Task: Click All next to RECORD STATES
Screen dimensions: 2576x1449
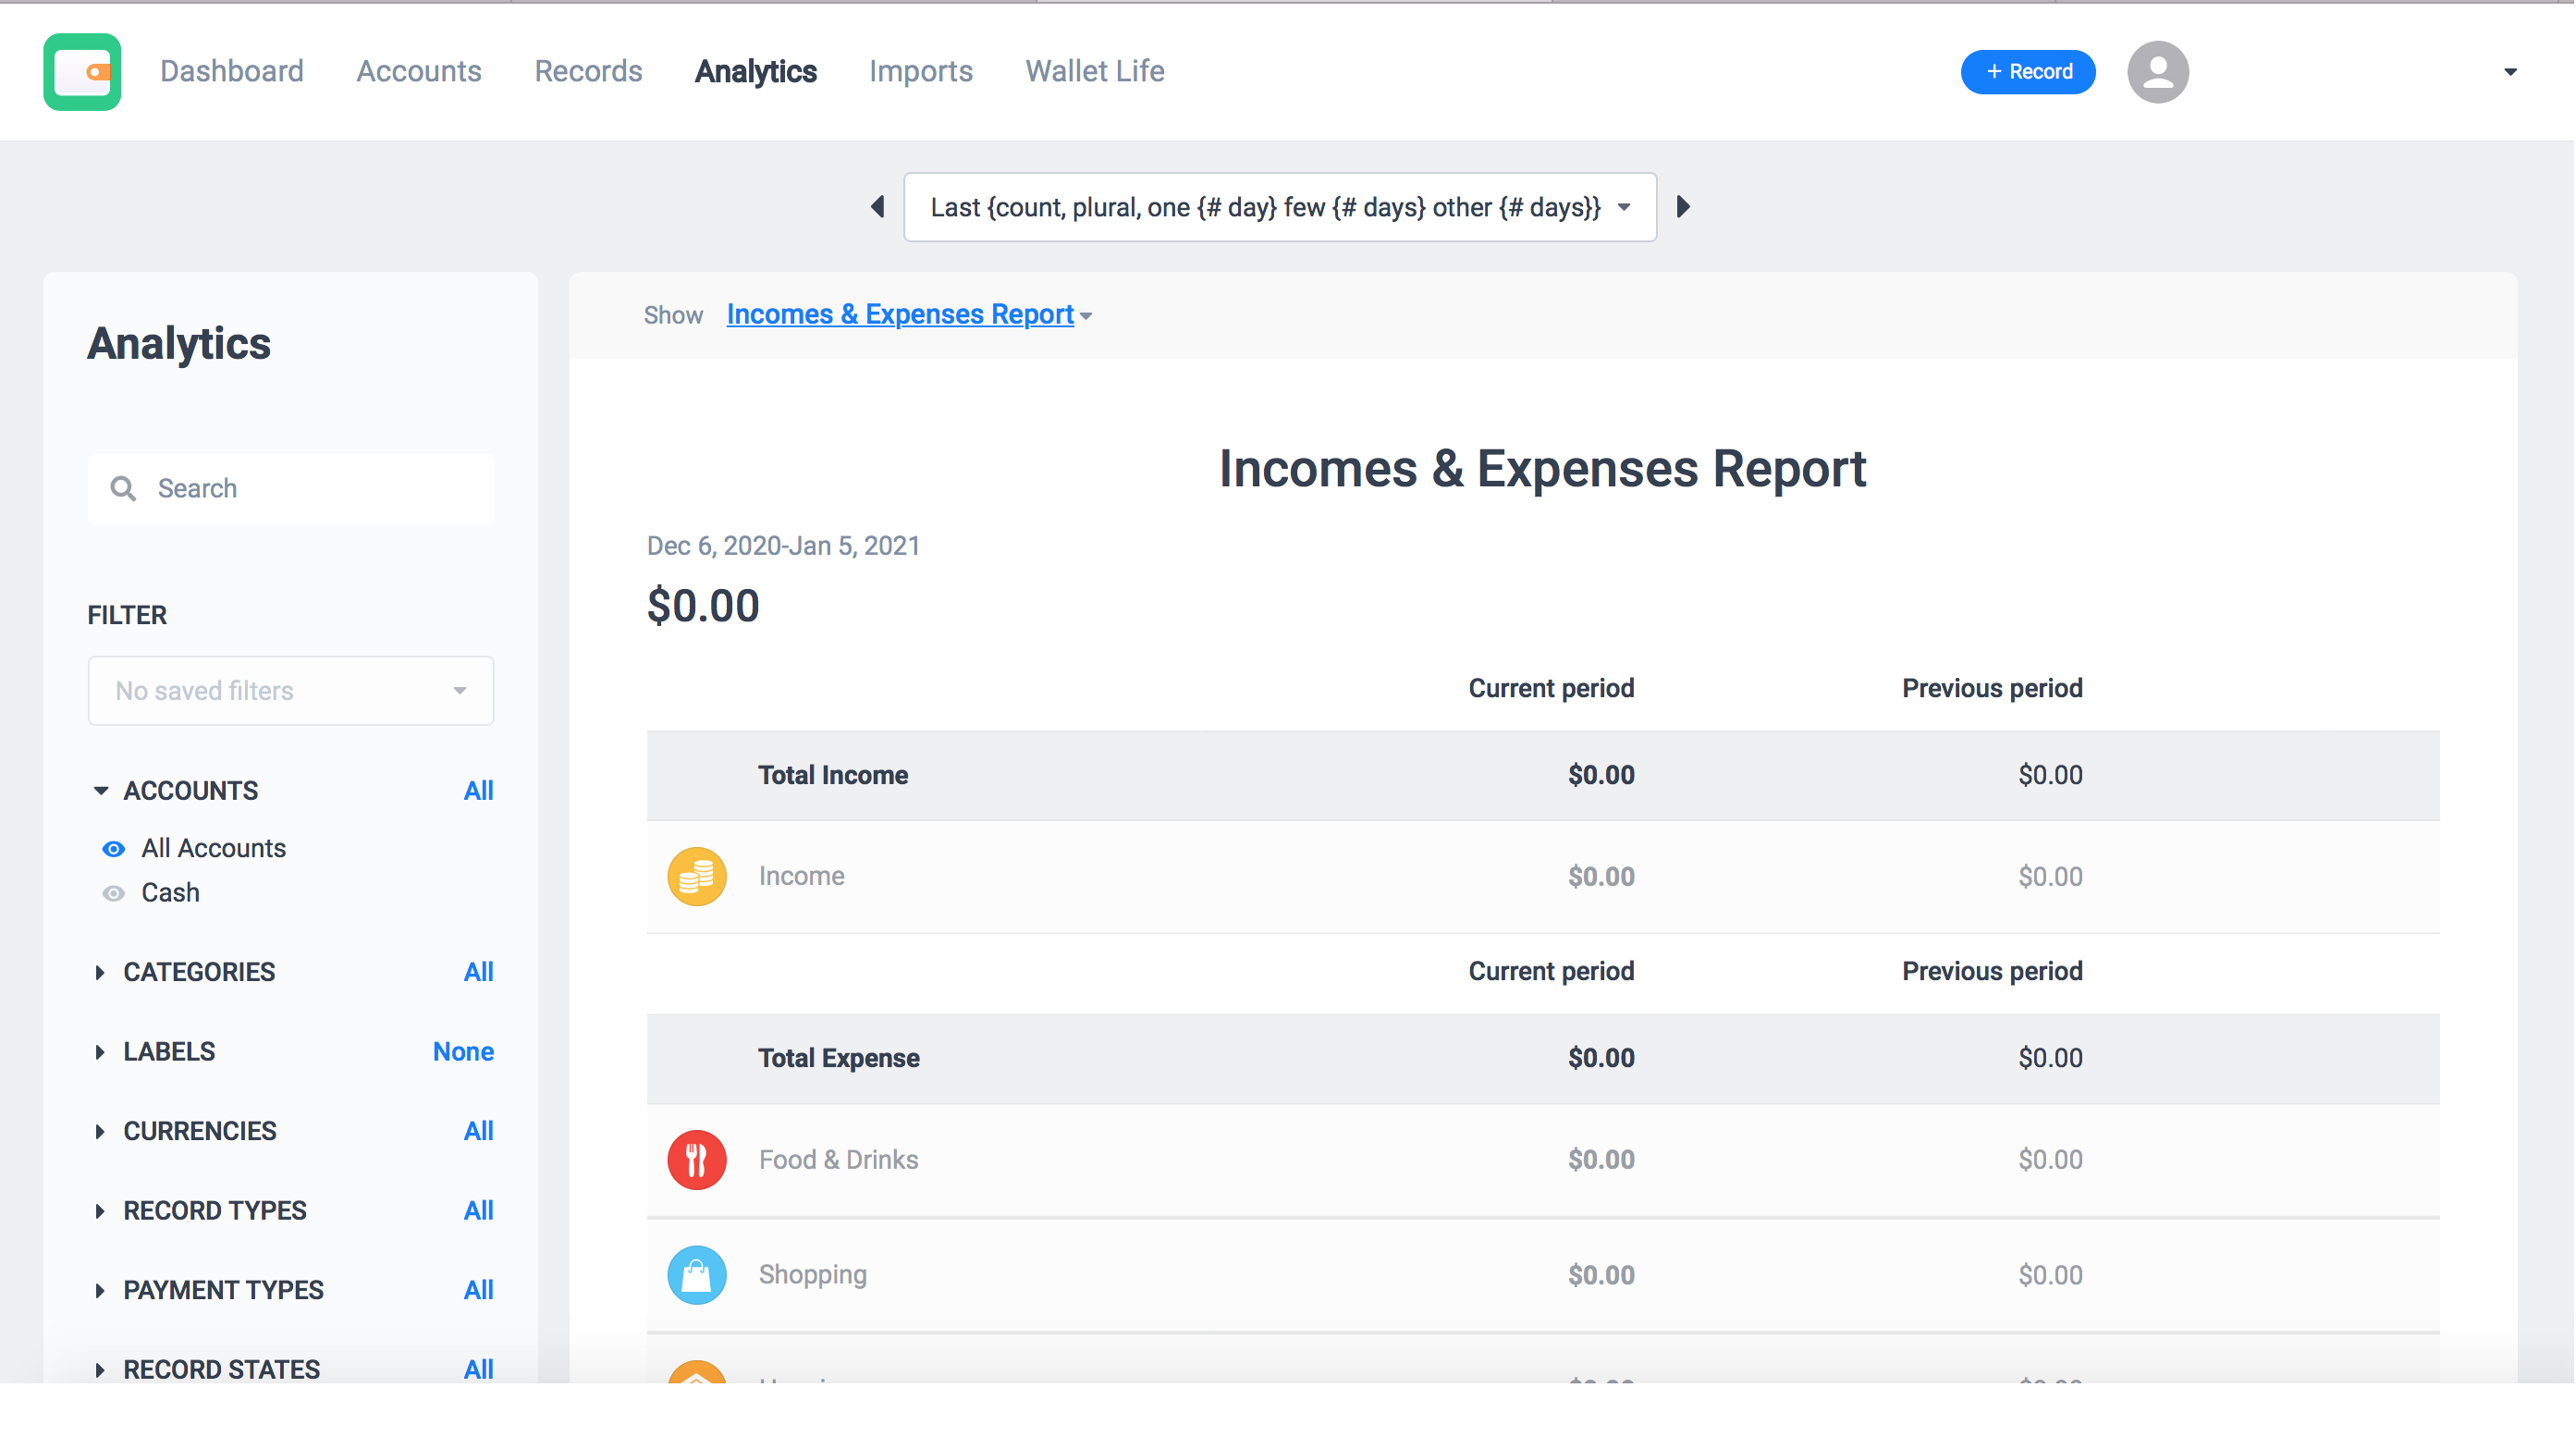Action: (479, 1369)
